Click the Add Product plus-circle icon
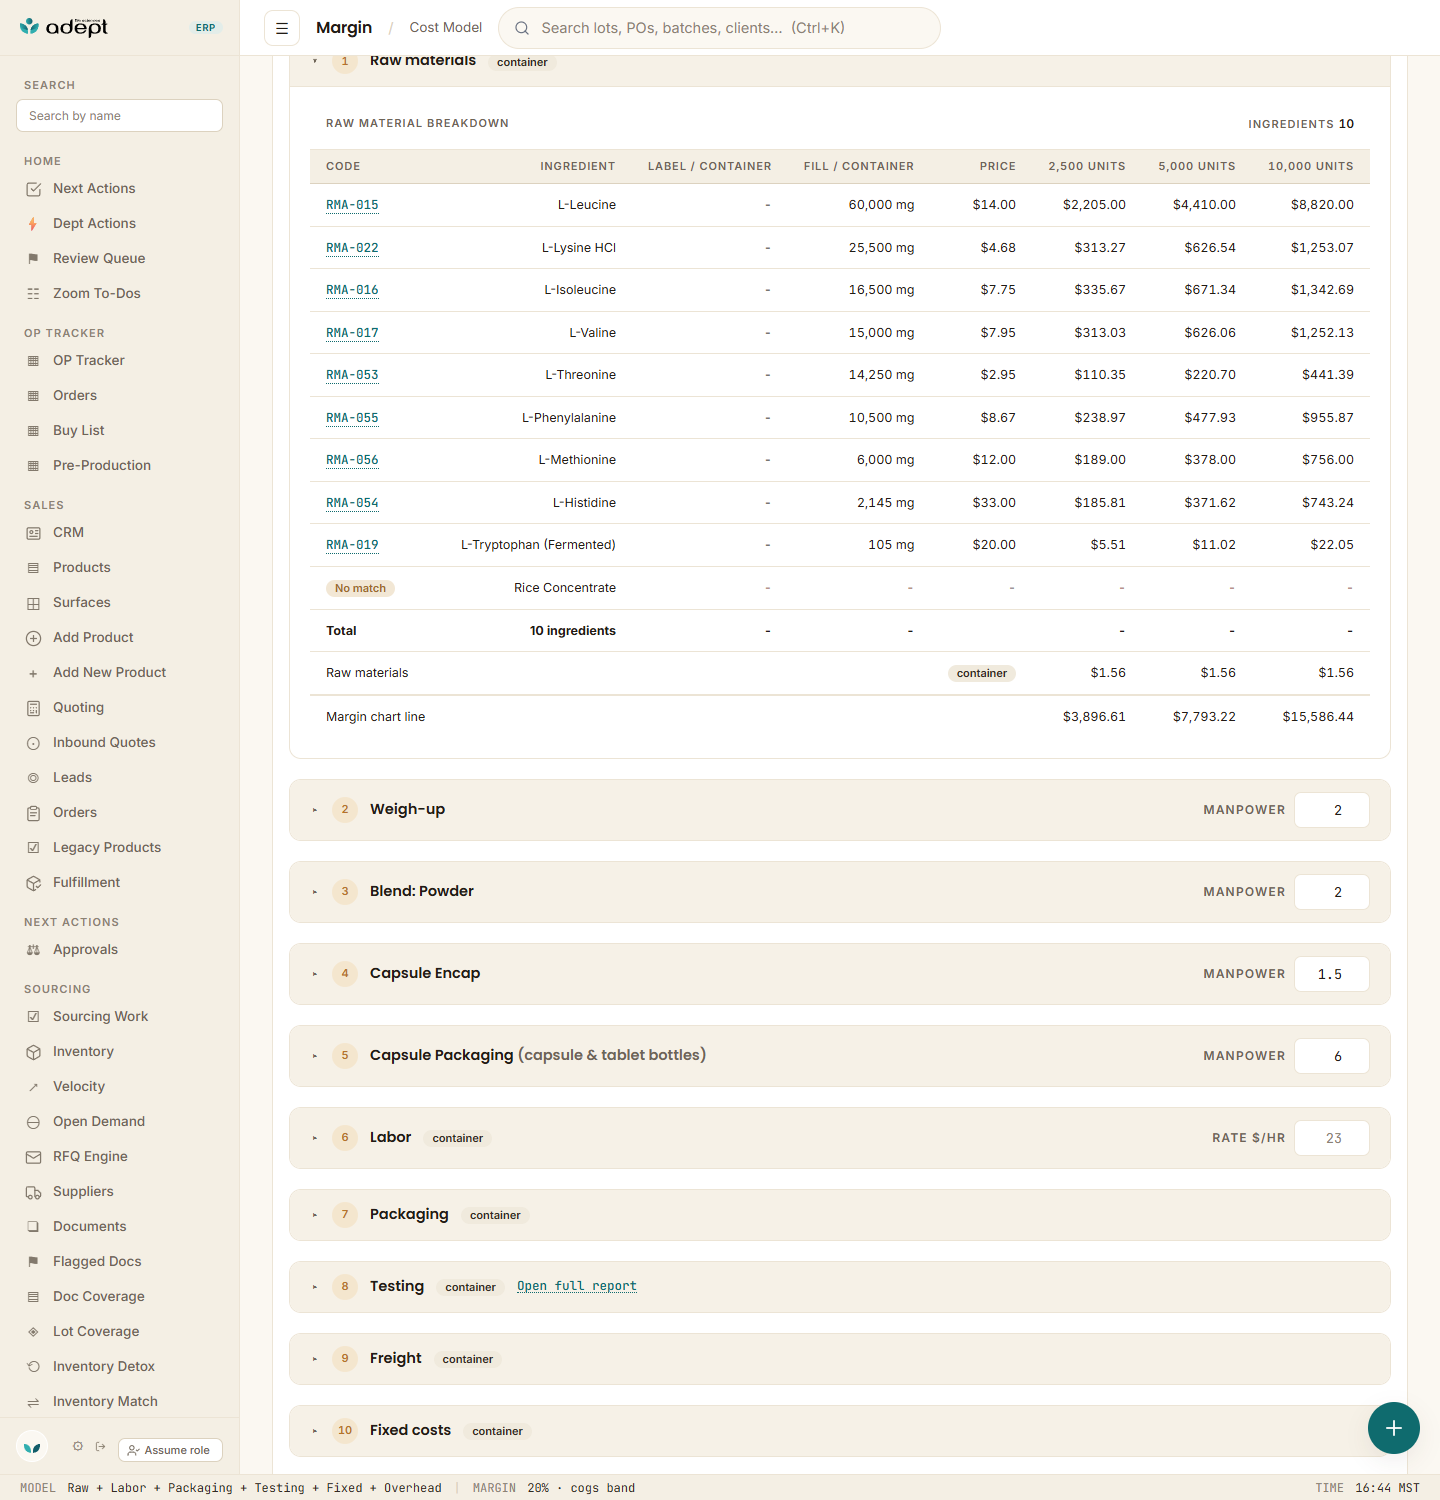Screen dimensions: 1440x1500 (33, 638)
